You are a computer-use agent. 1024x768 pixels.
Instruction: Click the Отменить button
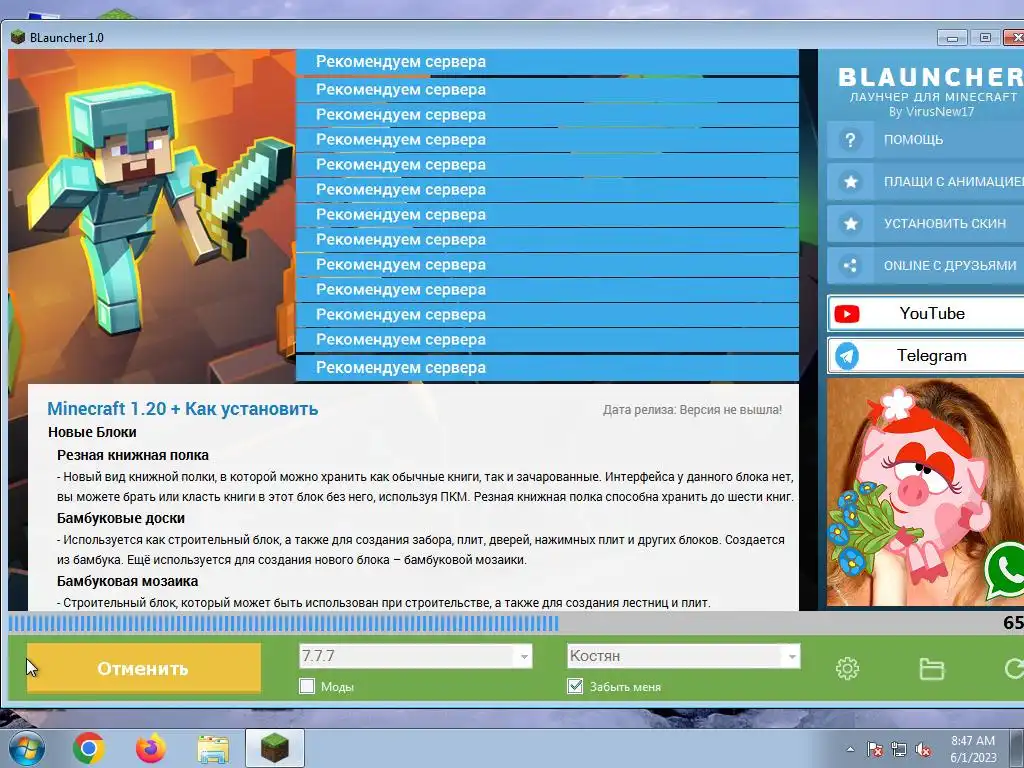click(144, 668)
